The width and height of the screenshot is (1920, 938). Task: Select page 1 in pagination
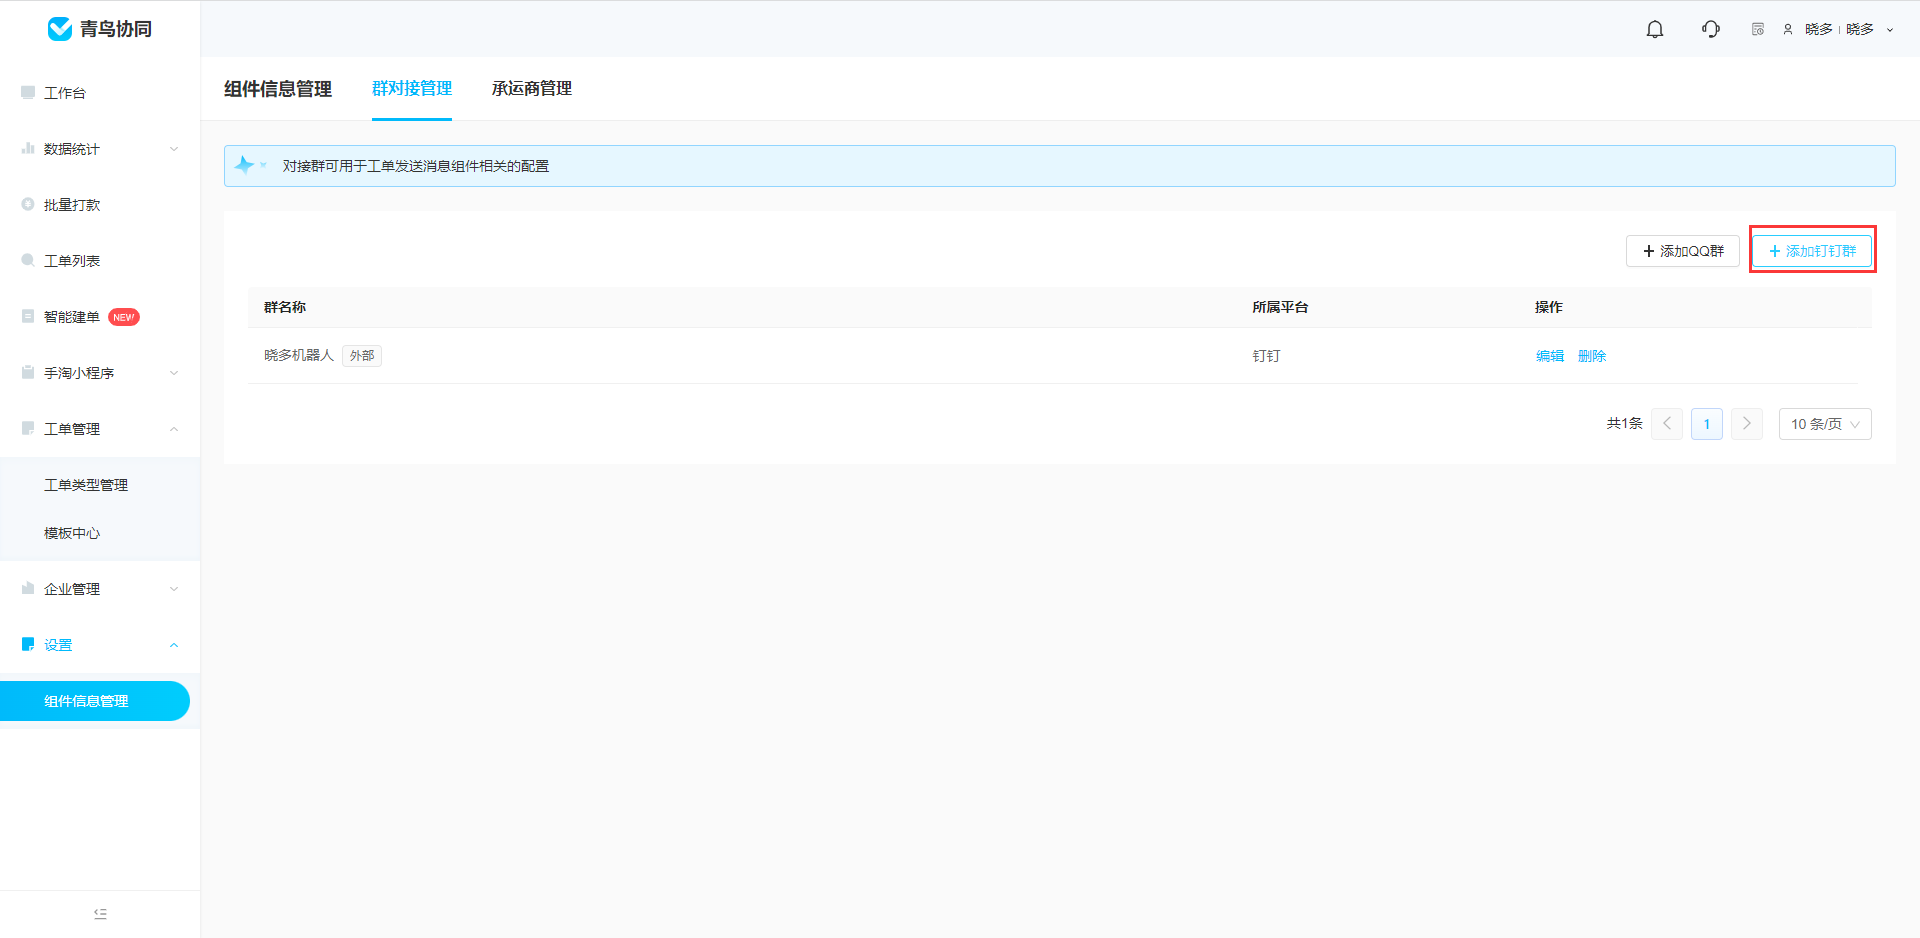click(x=1707, y=424)
